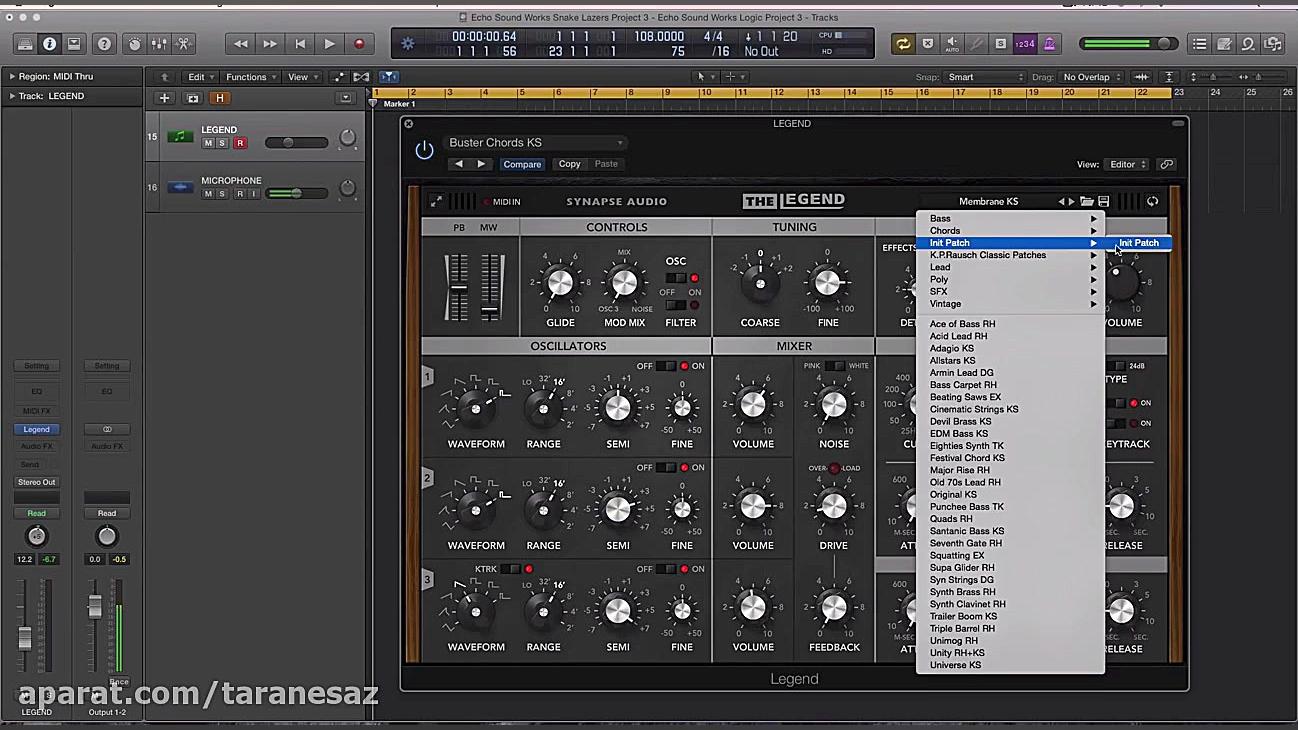
Task: Toggle Cycle mode button
Action: (903, 44)
